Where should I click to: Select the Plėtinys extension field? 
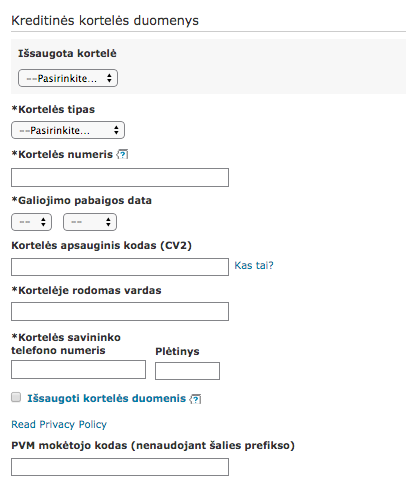point(187,371)
